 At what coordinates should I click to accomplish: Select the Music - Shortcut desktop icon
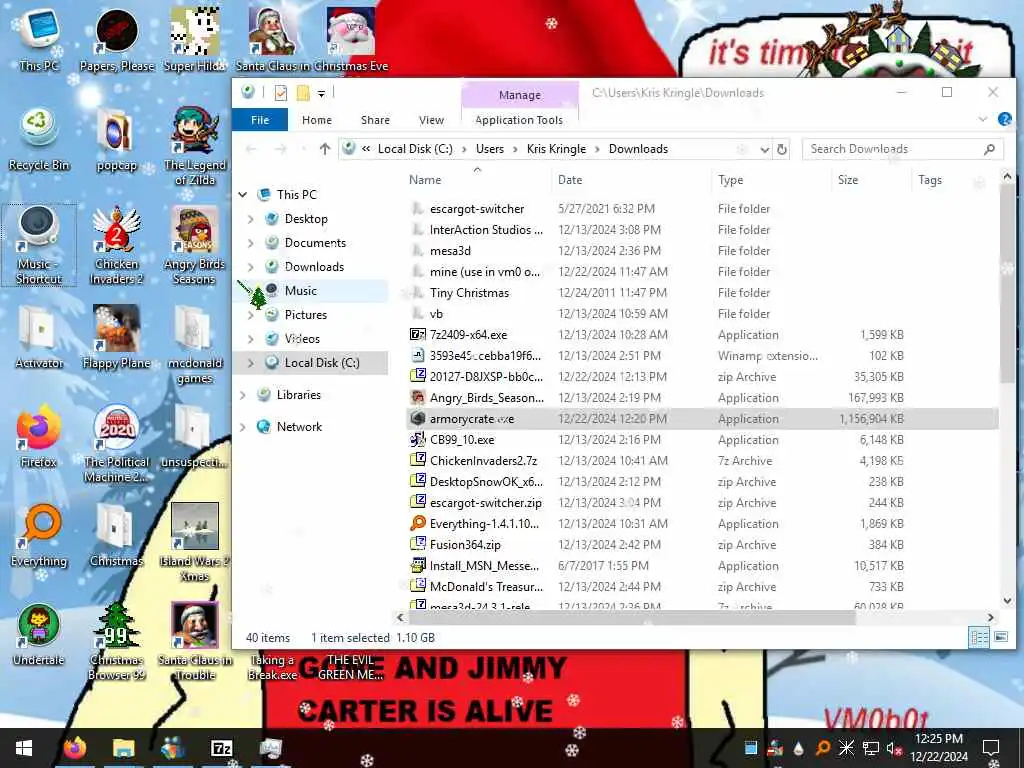pyautogui.click(x=39, y=244)
